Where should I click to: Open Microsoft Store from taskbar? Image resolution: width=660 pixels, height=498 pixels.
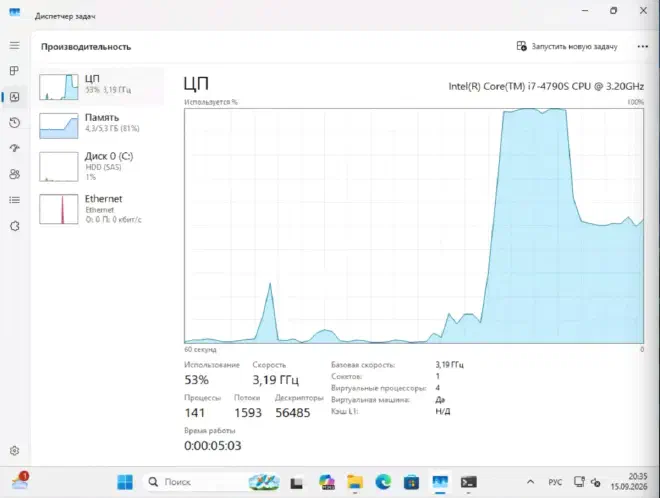[411, 482]
